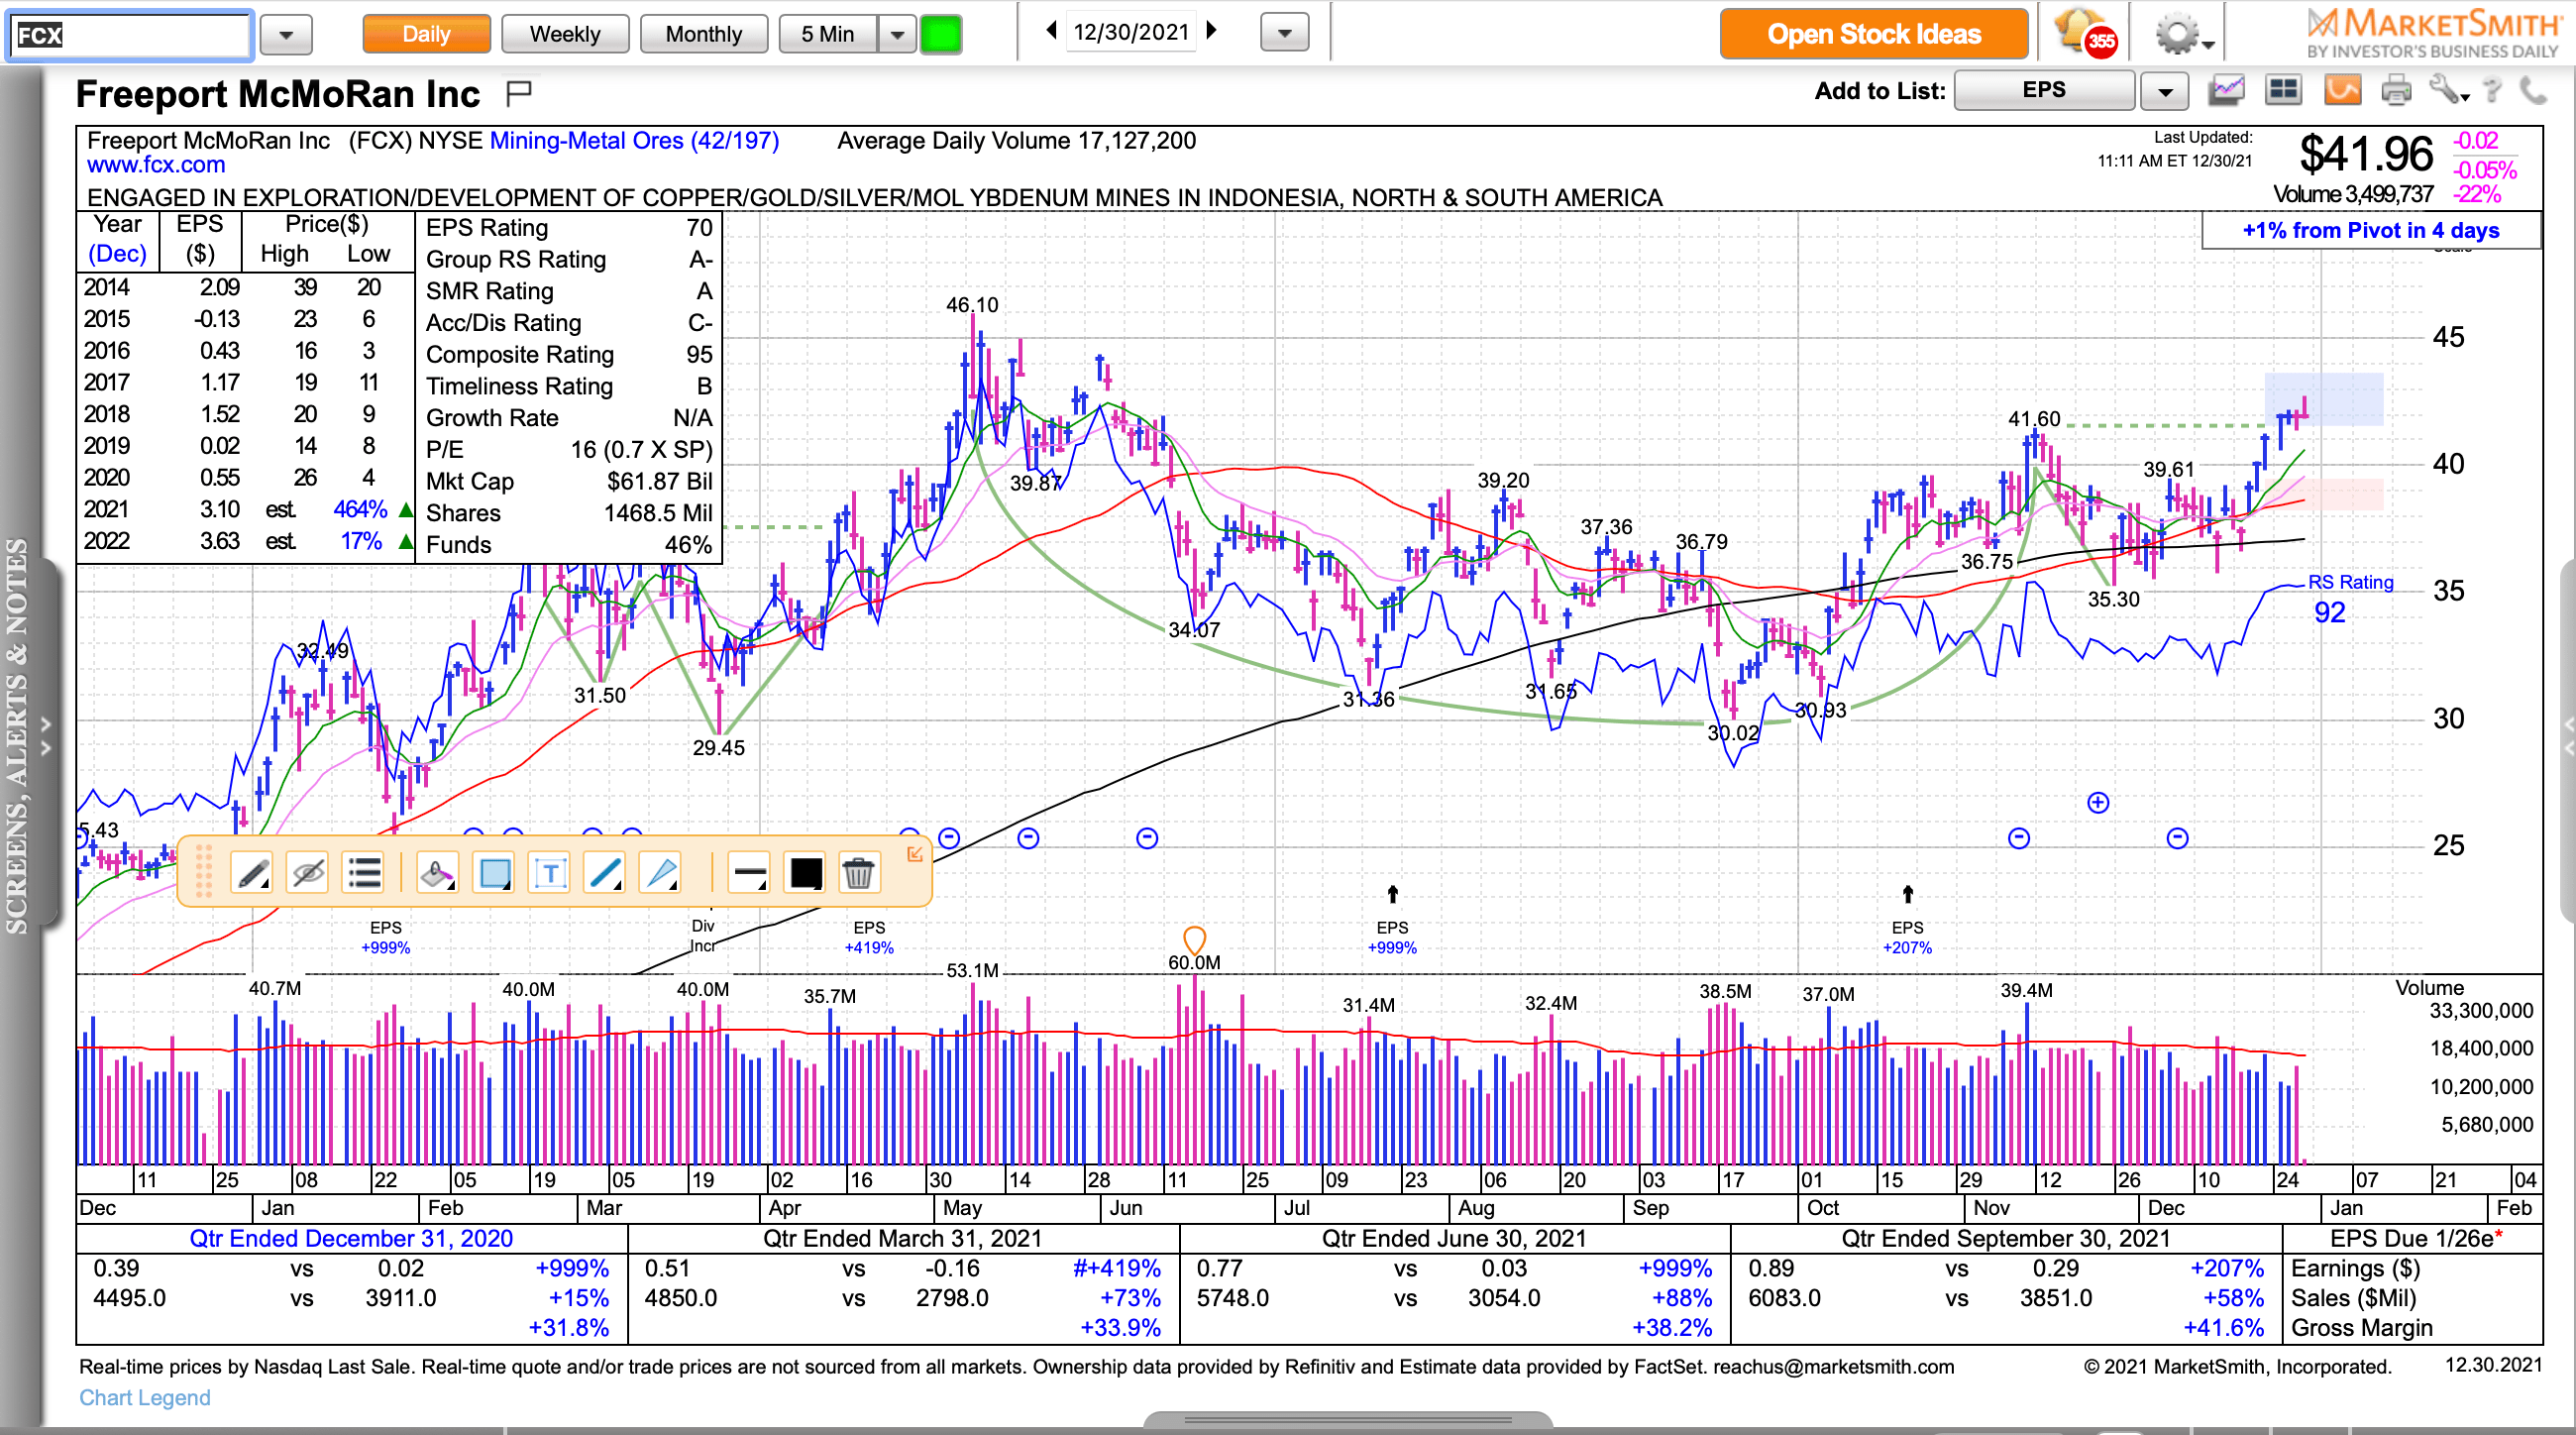
Task: Click the EPS Due 1/26e header
Action: click(2415, 1238)
